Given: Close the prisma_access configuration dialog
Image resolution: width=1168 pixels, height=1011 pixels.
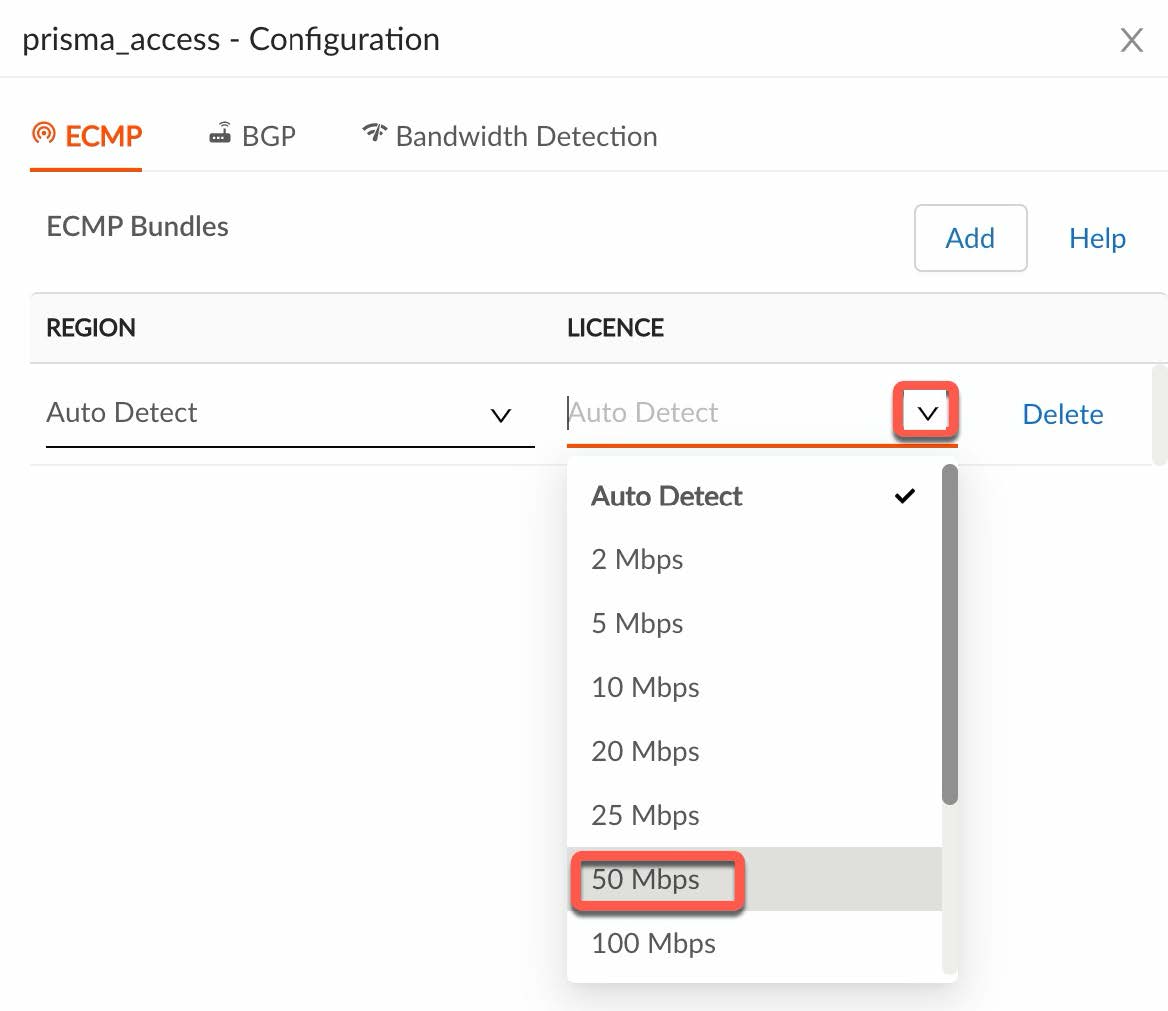Looking at the screenshot, I should pyautogui.click(x=1131, y=40).
